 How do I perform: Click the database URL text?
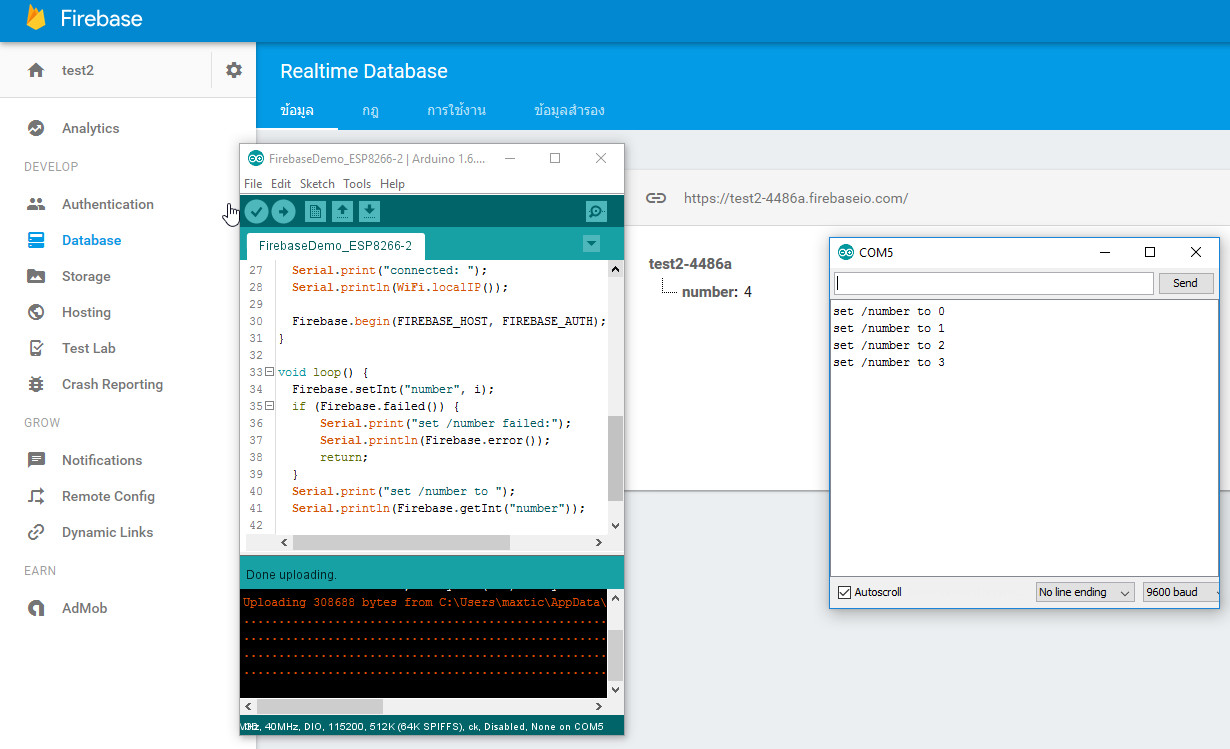pos(796,198)
